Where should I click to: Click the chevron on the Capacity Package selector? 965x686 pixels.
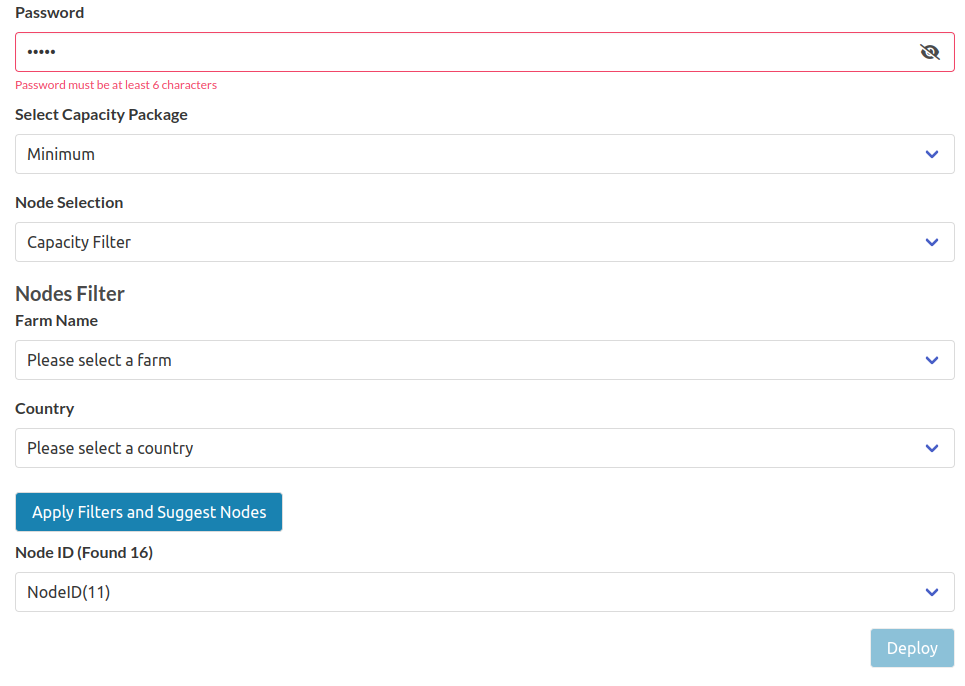pos(931,154)
